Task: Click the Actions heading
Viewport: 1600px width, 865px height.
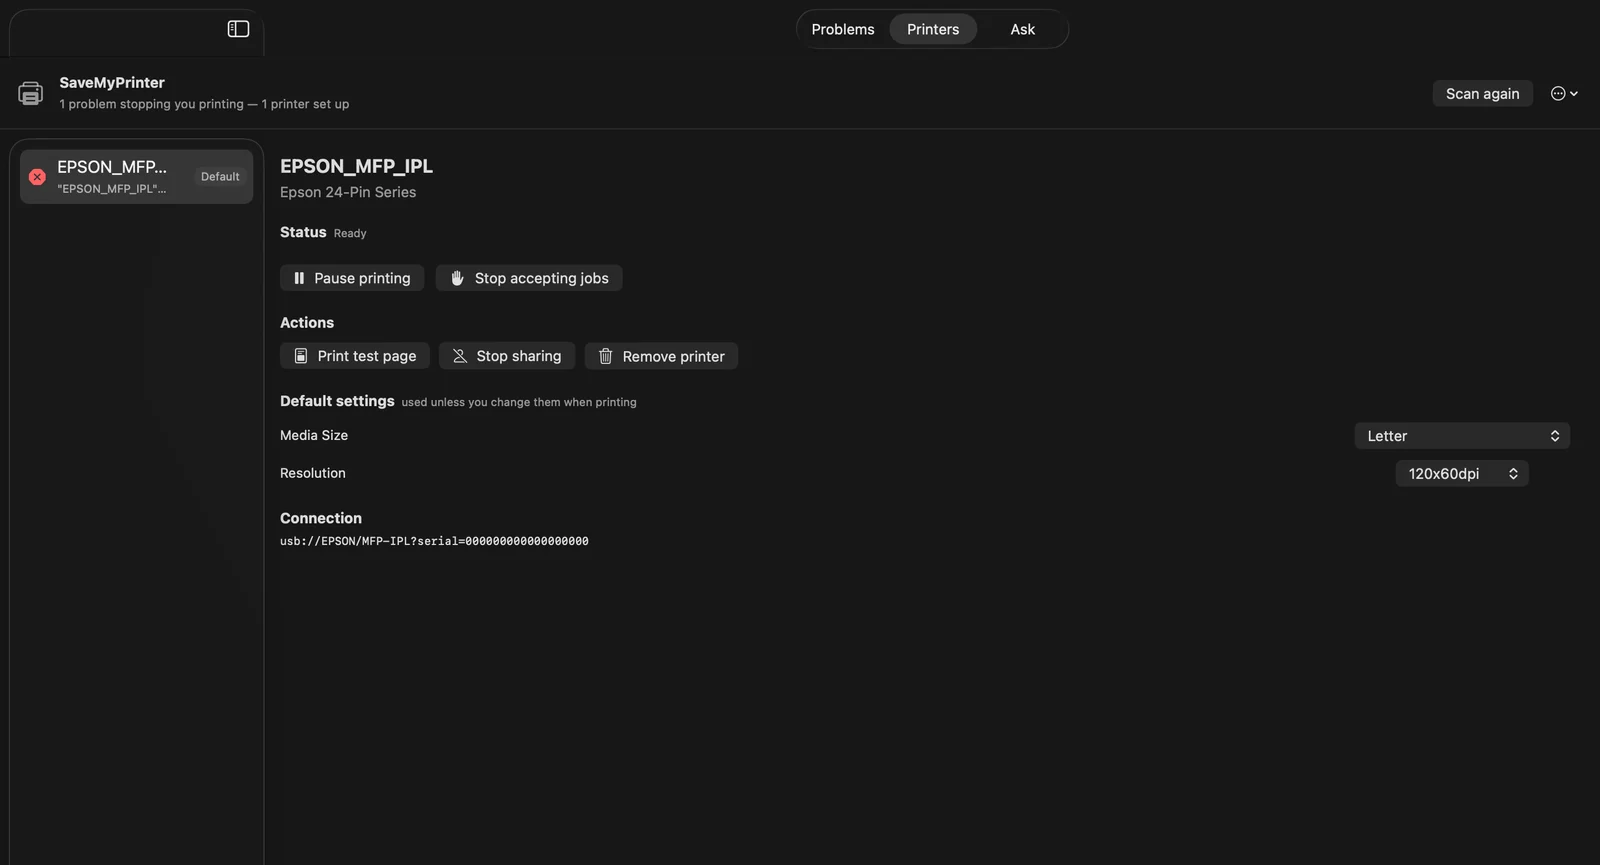Action: (x=307, y=323)
